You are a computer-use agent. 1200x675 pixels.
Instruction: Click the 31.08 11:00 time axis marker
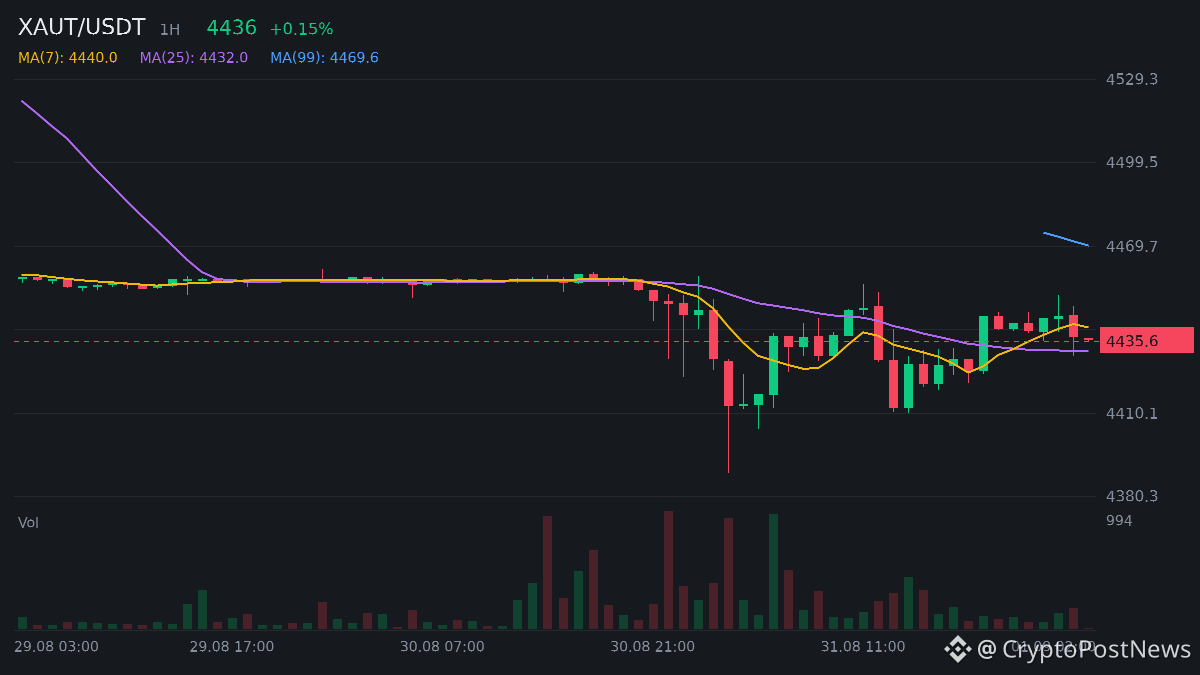[863, 647]
